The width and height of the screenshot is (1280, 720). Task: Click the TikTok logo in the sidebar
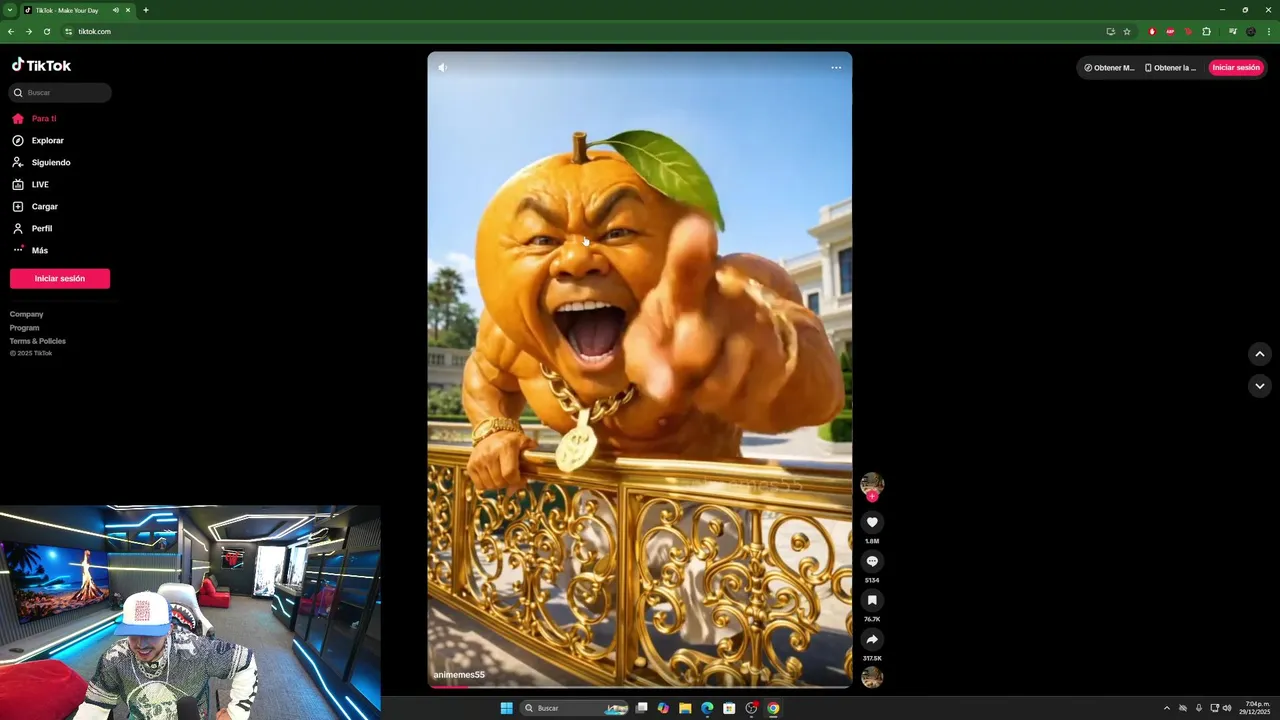point(41,65)
